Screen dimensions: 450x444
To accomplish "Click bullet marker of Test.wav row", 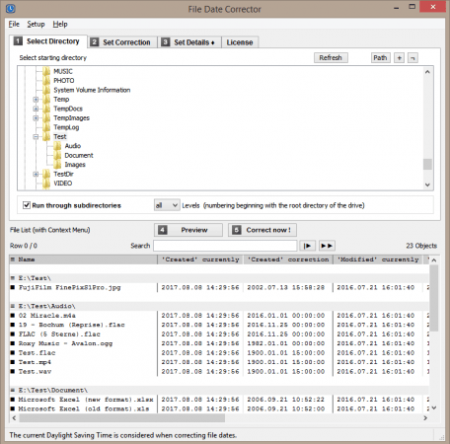I will point(13,371).
